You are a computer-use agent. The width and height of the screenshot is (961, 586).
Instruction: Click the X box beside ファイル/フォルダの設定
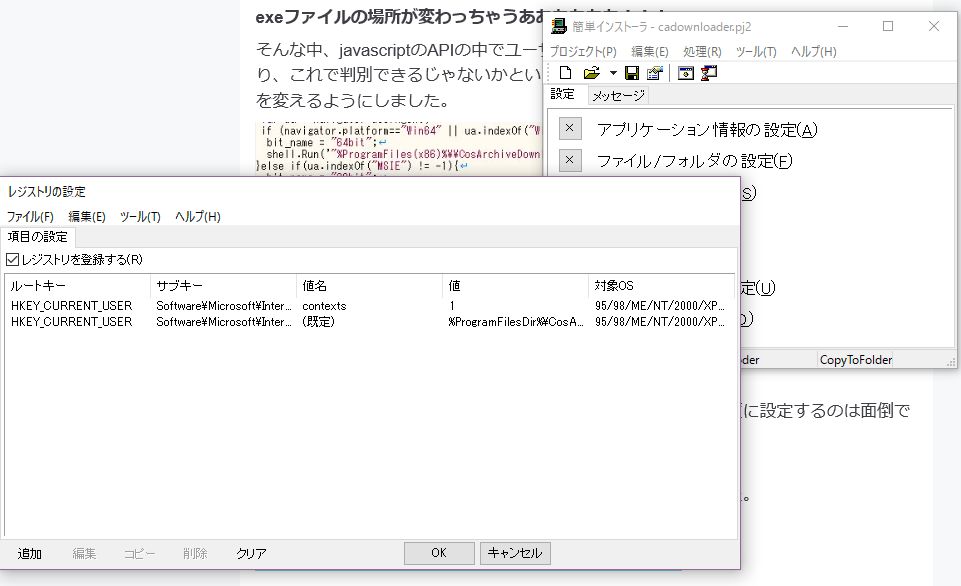click(x=570, y=160)
